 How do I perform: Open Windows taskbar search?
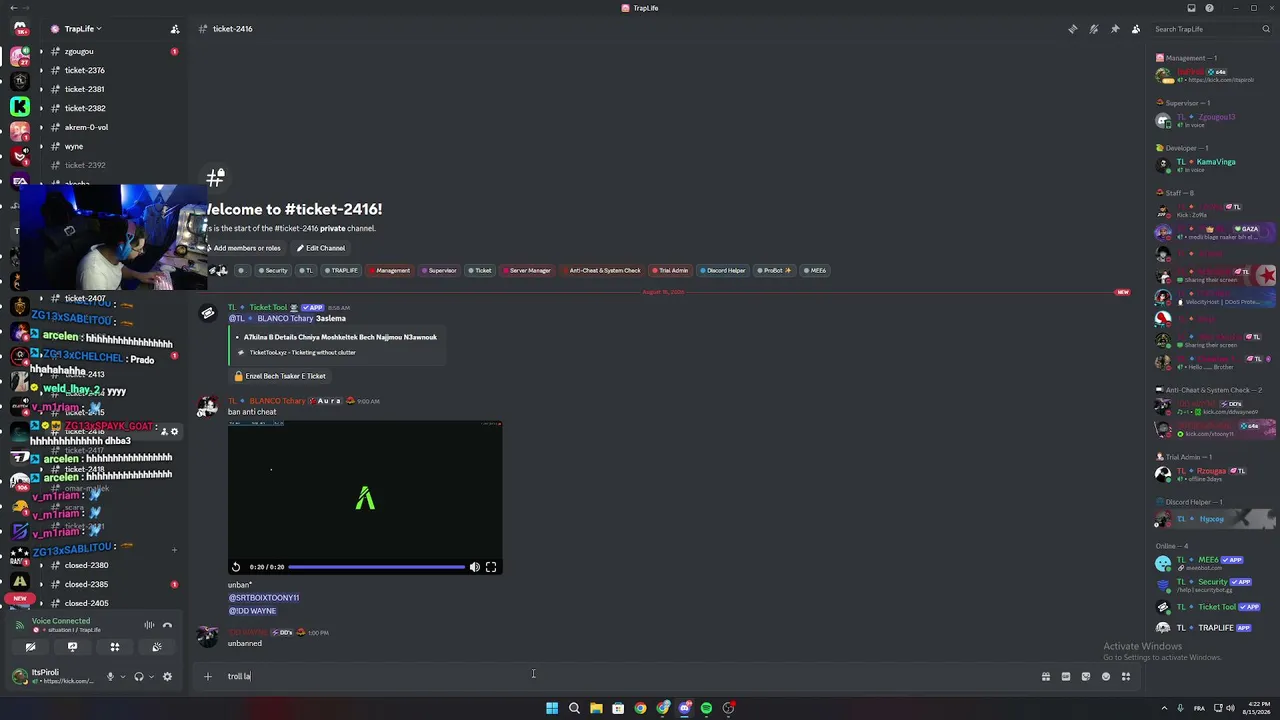tap(574, 708)
